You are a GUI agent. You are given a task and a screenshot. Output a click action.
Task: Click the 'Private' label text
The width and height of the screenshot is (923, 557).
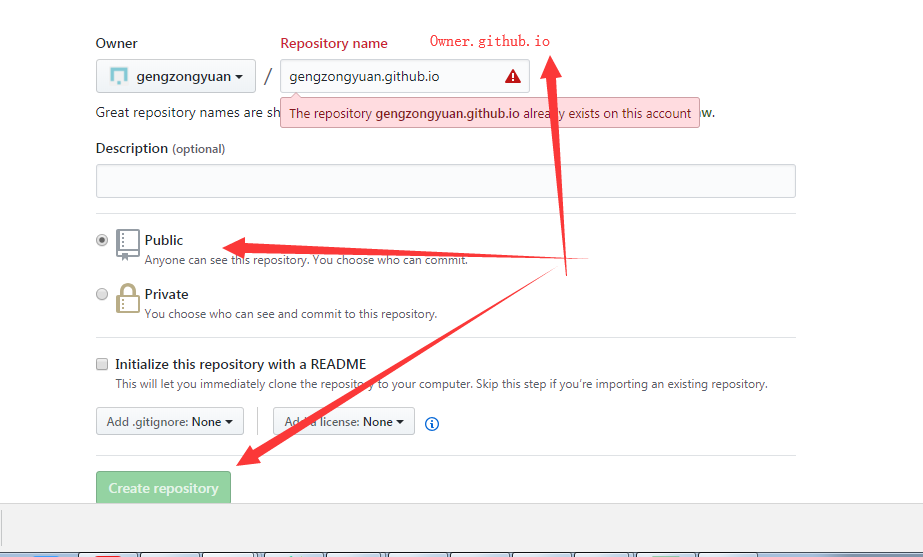tap(167, 294)
